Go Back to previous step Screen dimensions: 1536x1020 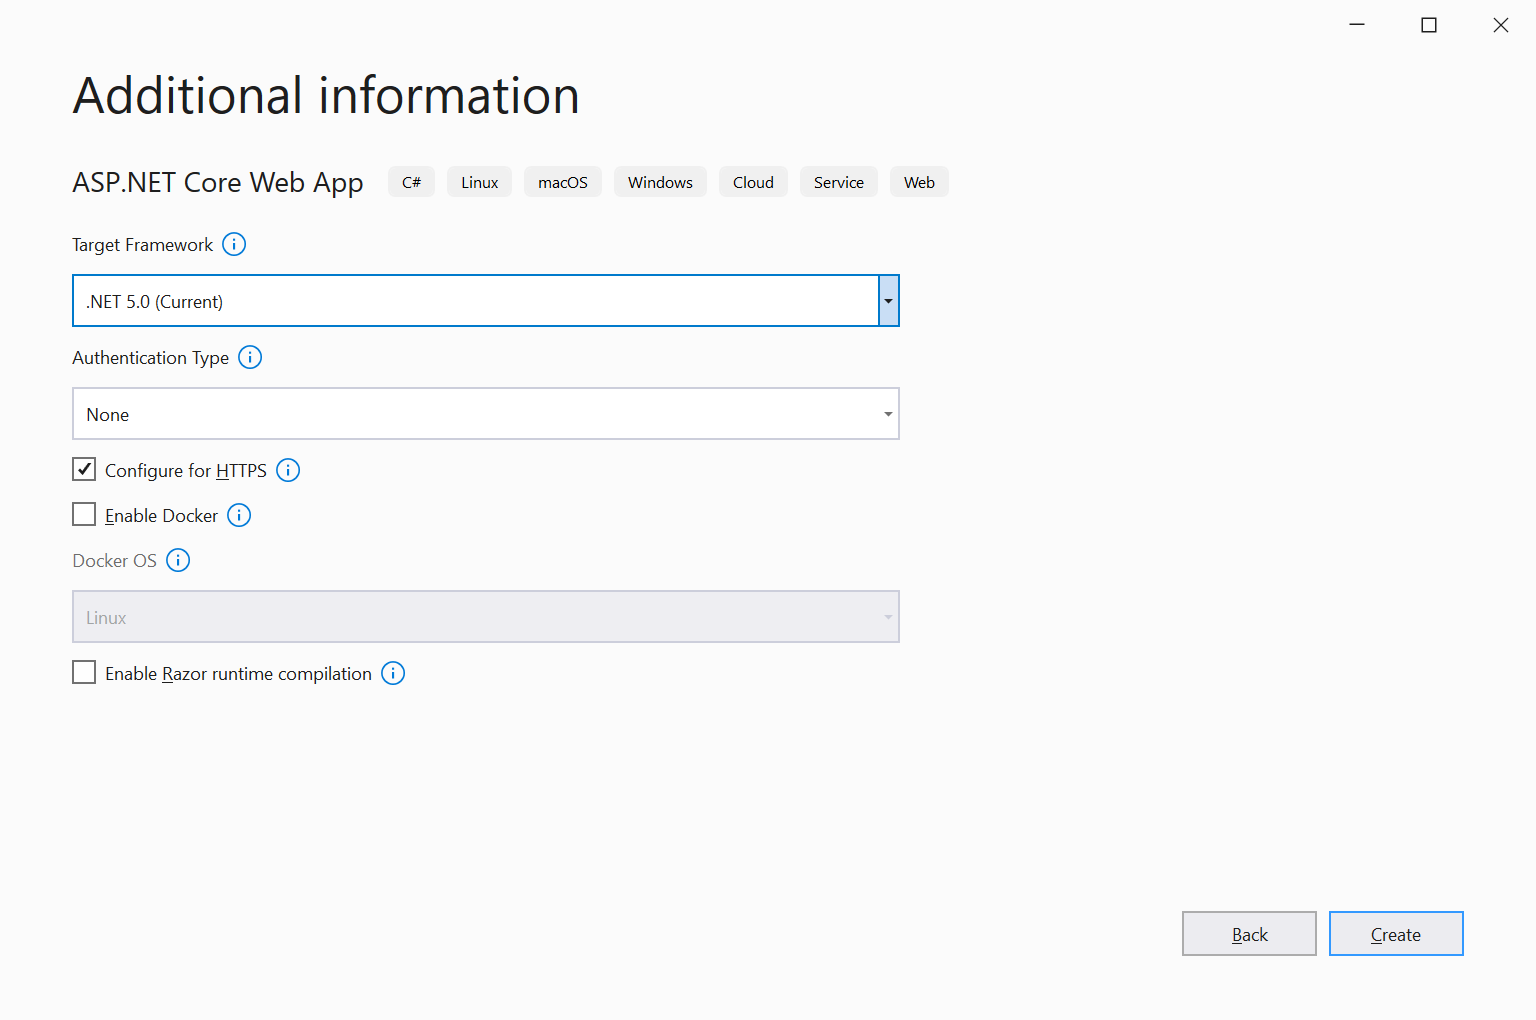click(x=1249, y=934)
